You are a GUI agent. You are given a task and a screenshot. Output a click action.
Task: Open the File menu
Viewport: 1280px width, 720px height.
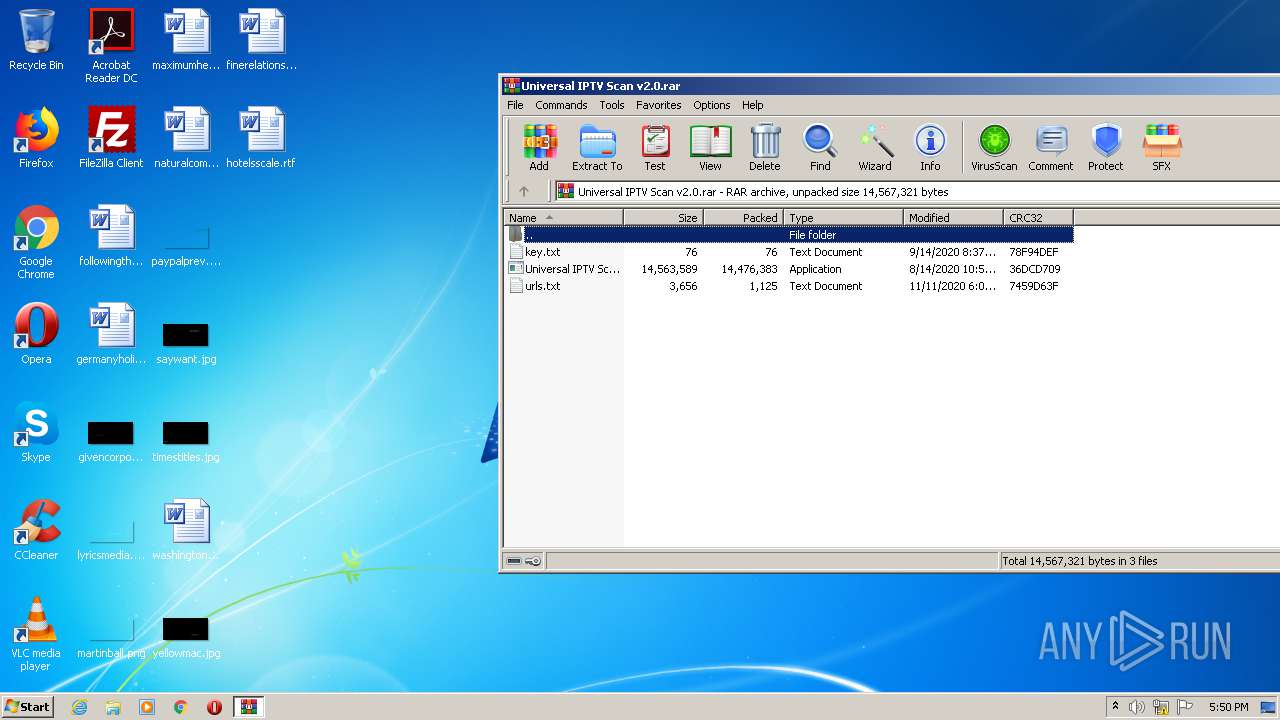pyautogui.click(x=515, y=105)
